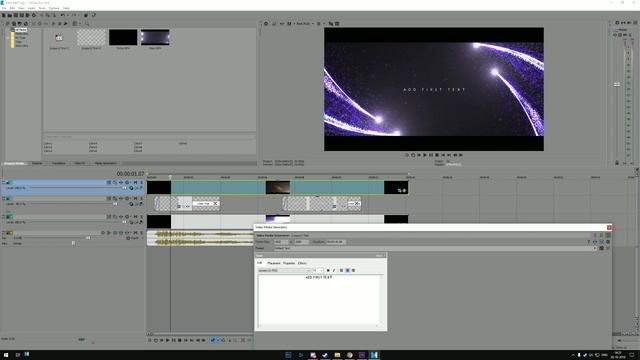The height and width of the screenshot is (360, 640).
Task: Click the Undo toolbar icon
Action: 62,16
